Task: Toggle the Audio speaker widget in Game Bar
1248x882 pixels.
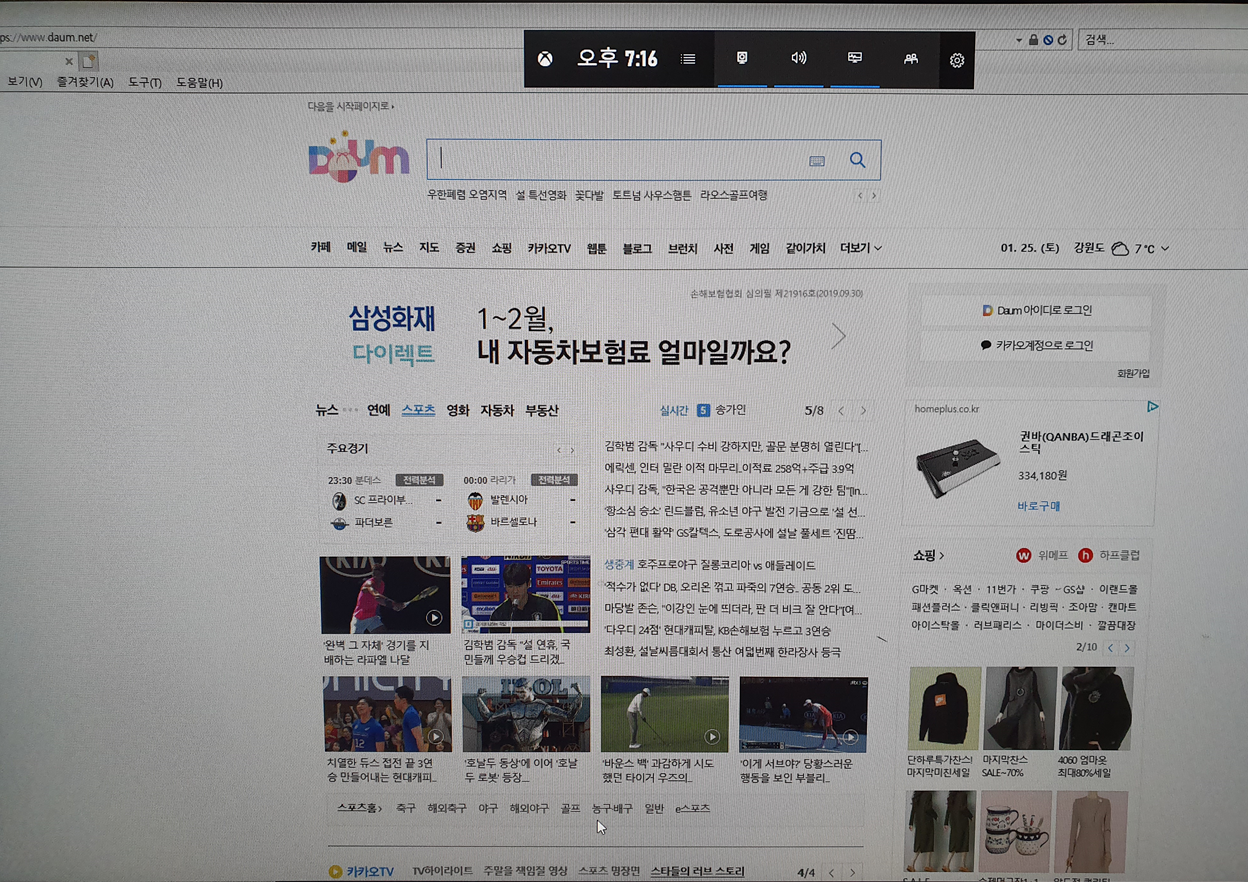Action: click(x=798, y=58)
